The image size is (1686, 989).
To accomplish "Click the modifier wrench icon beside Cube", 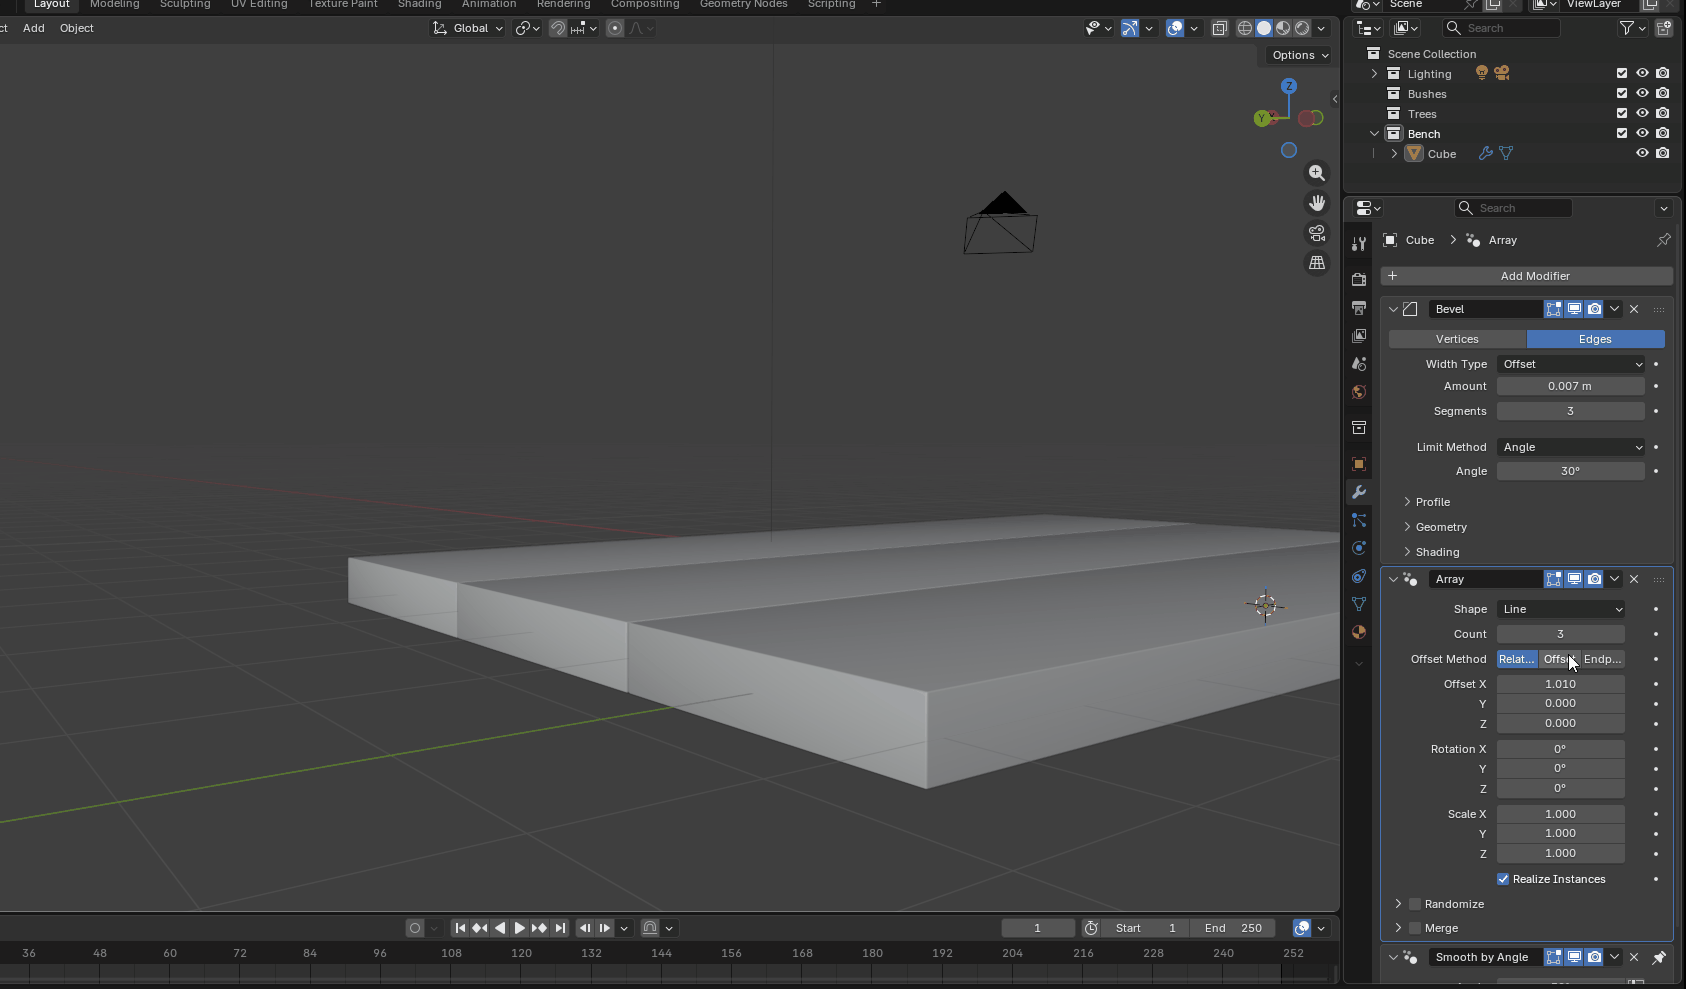I will pos(1486,154).
